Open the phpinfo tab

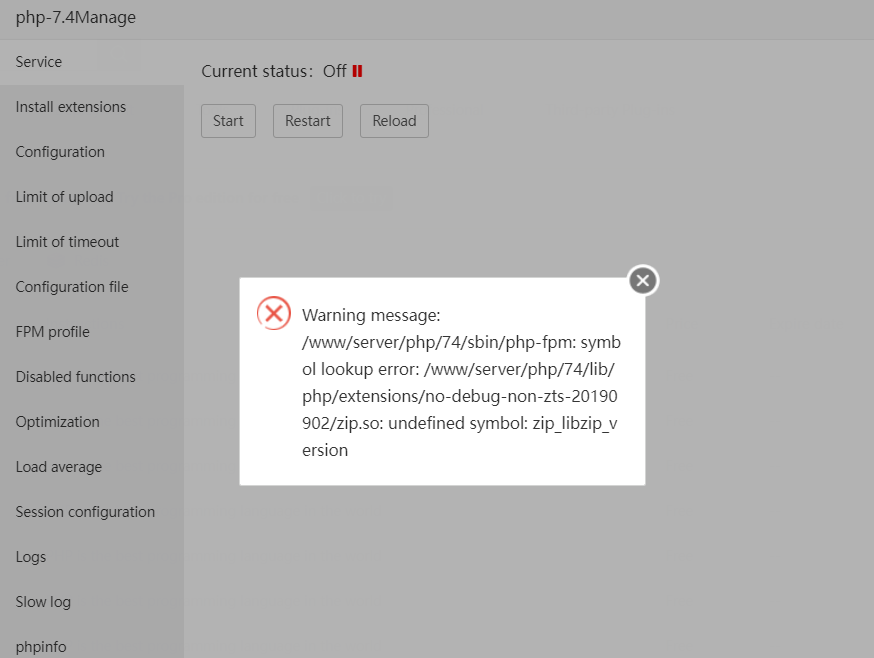pyautogui.click(x=41, y=647)
